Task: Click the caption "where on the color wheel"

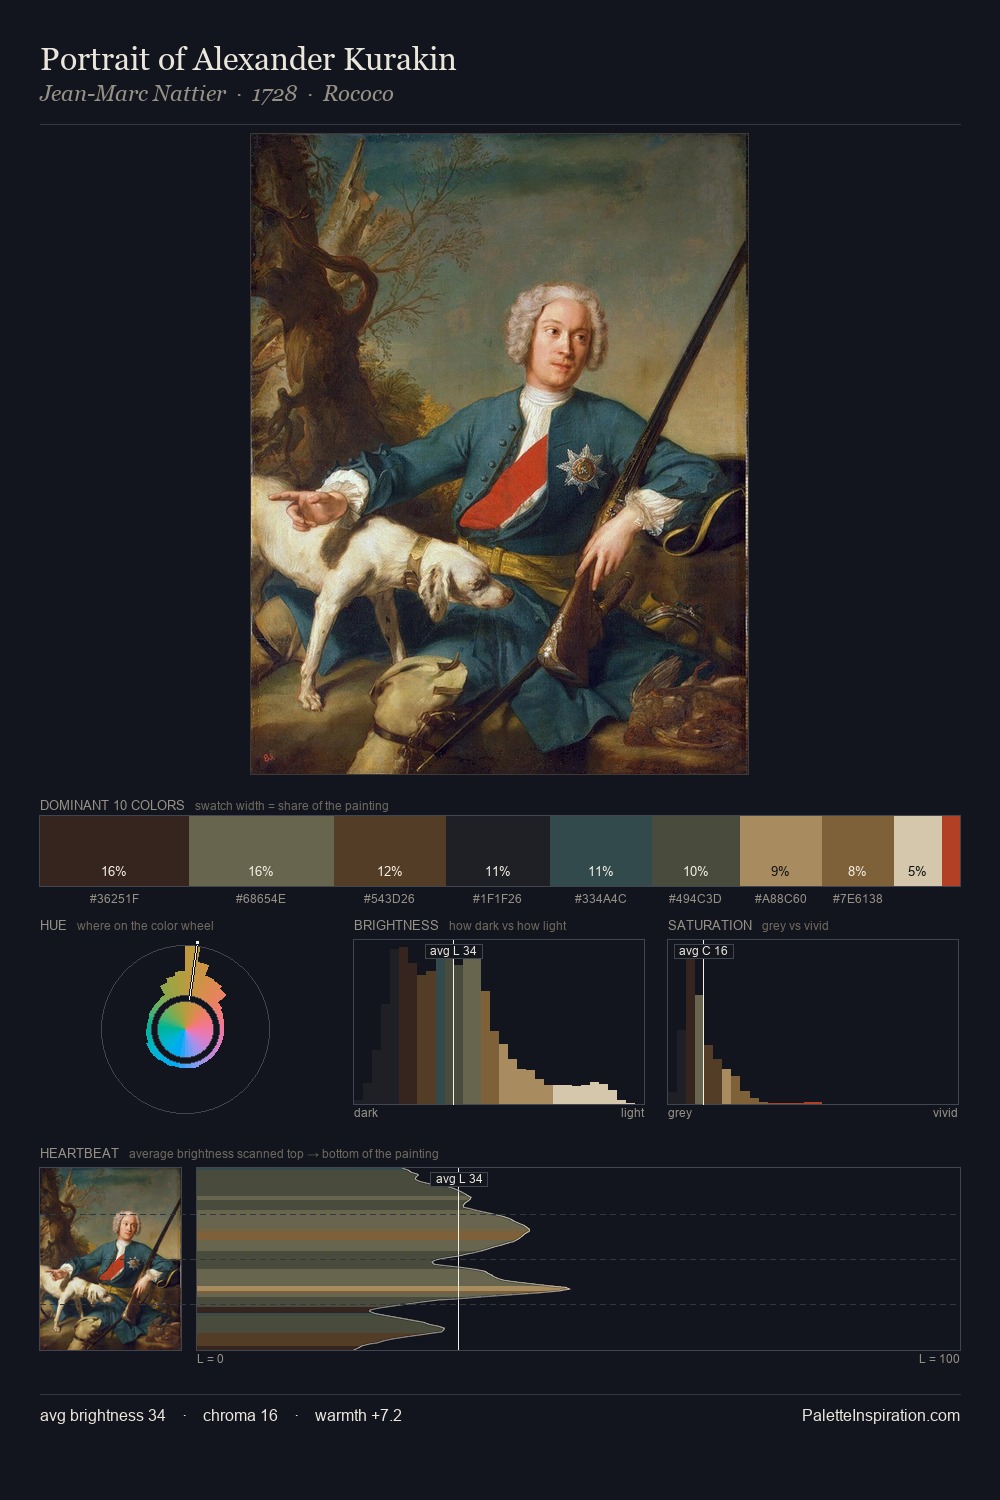Action: pyautogui.click(x=145, y=926)
